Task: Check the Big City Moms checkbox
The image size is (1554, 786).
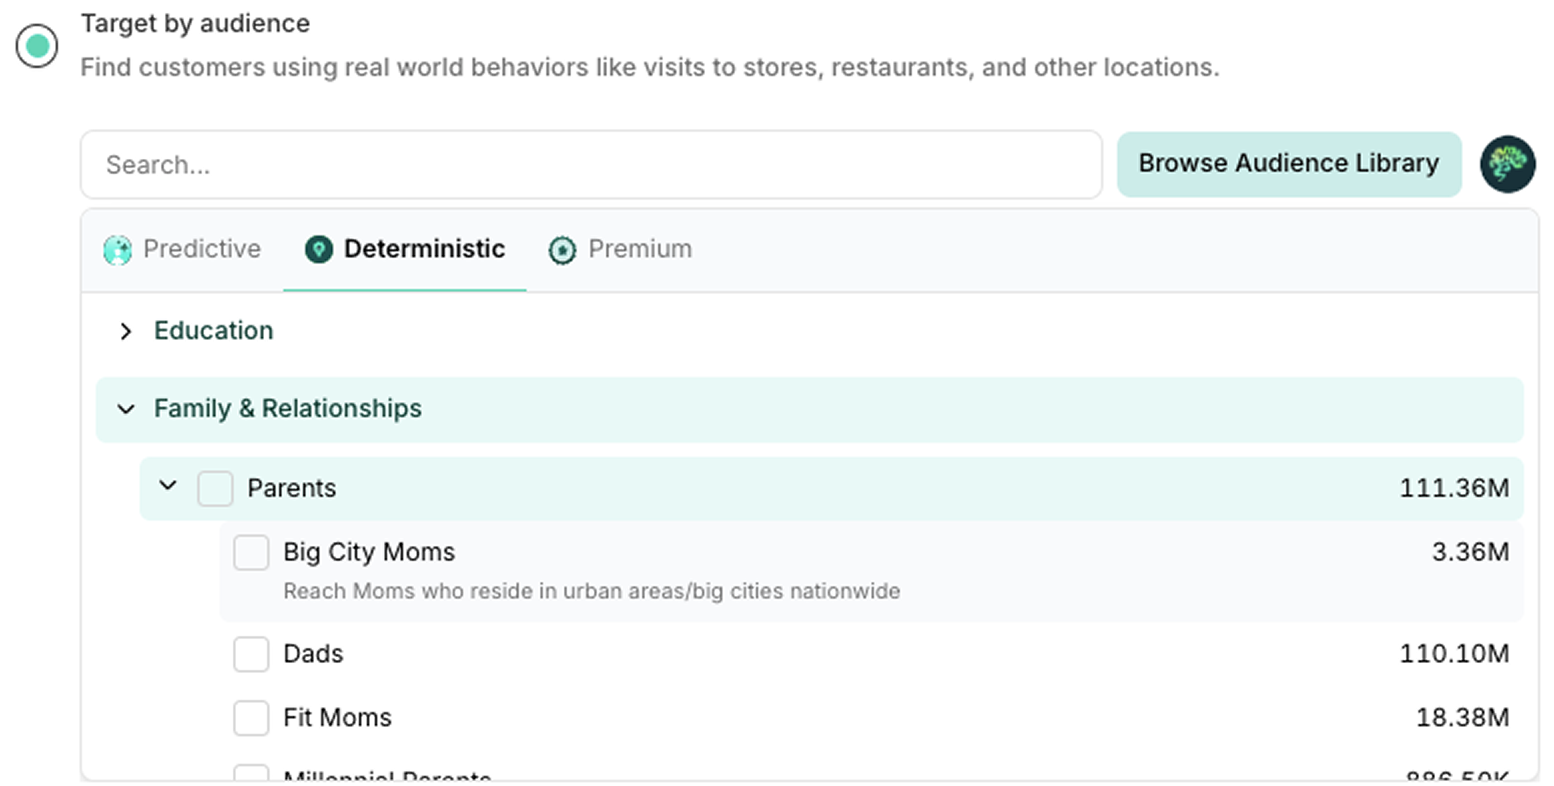Action: pos(251,552)
